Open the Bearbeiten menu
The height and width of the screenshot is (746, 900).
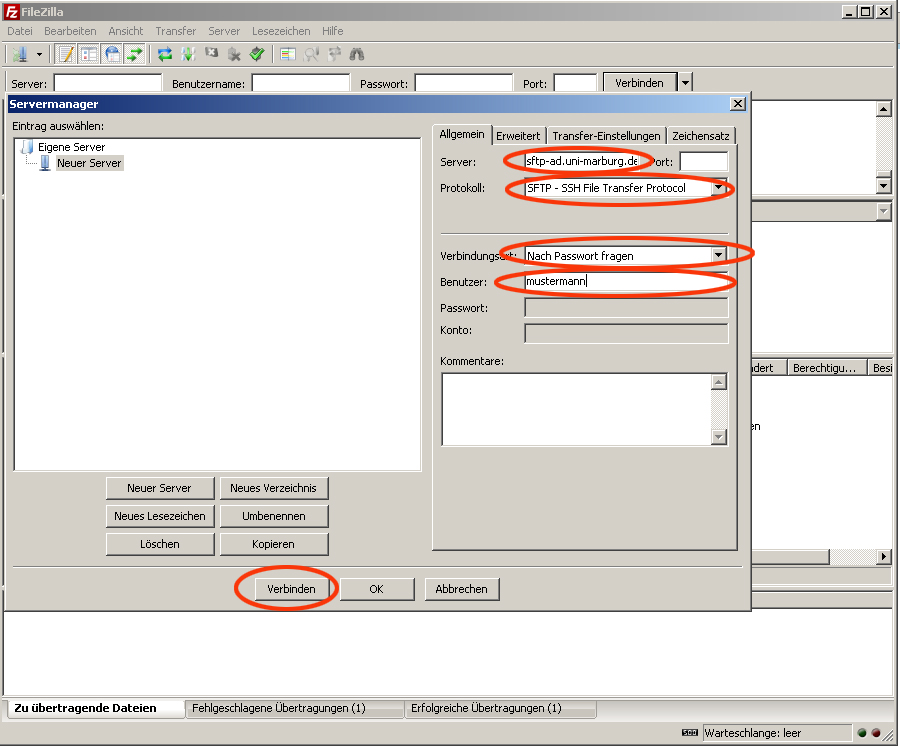point(71,31)
